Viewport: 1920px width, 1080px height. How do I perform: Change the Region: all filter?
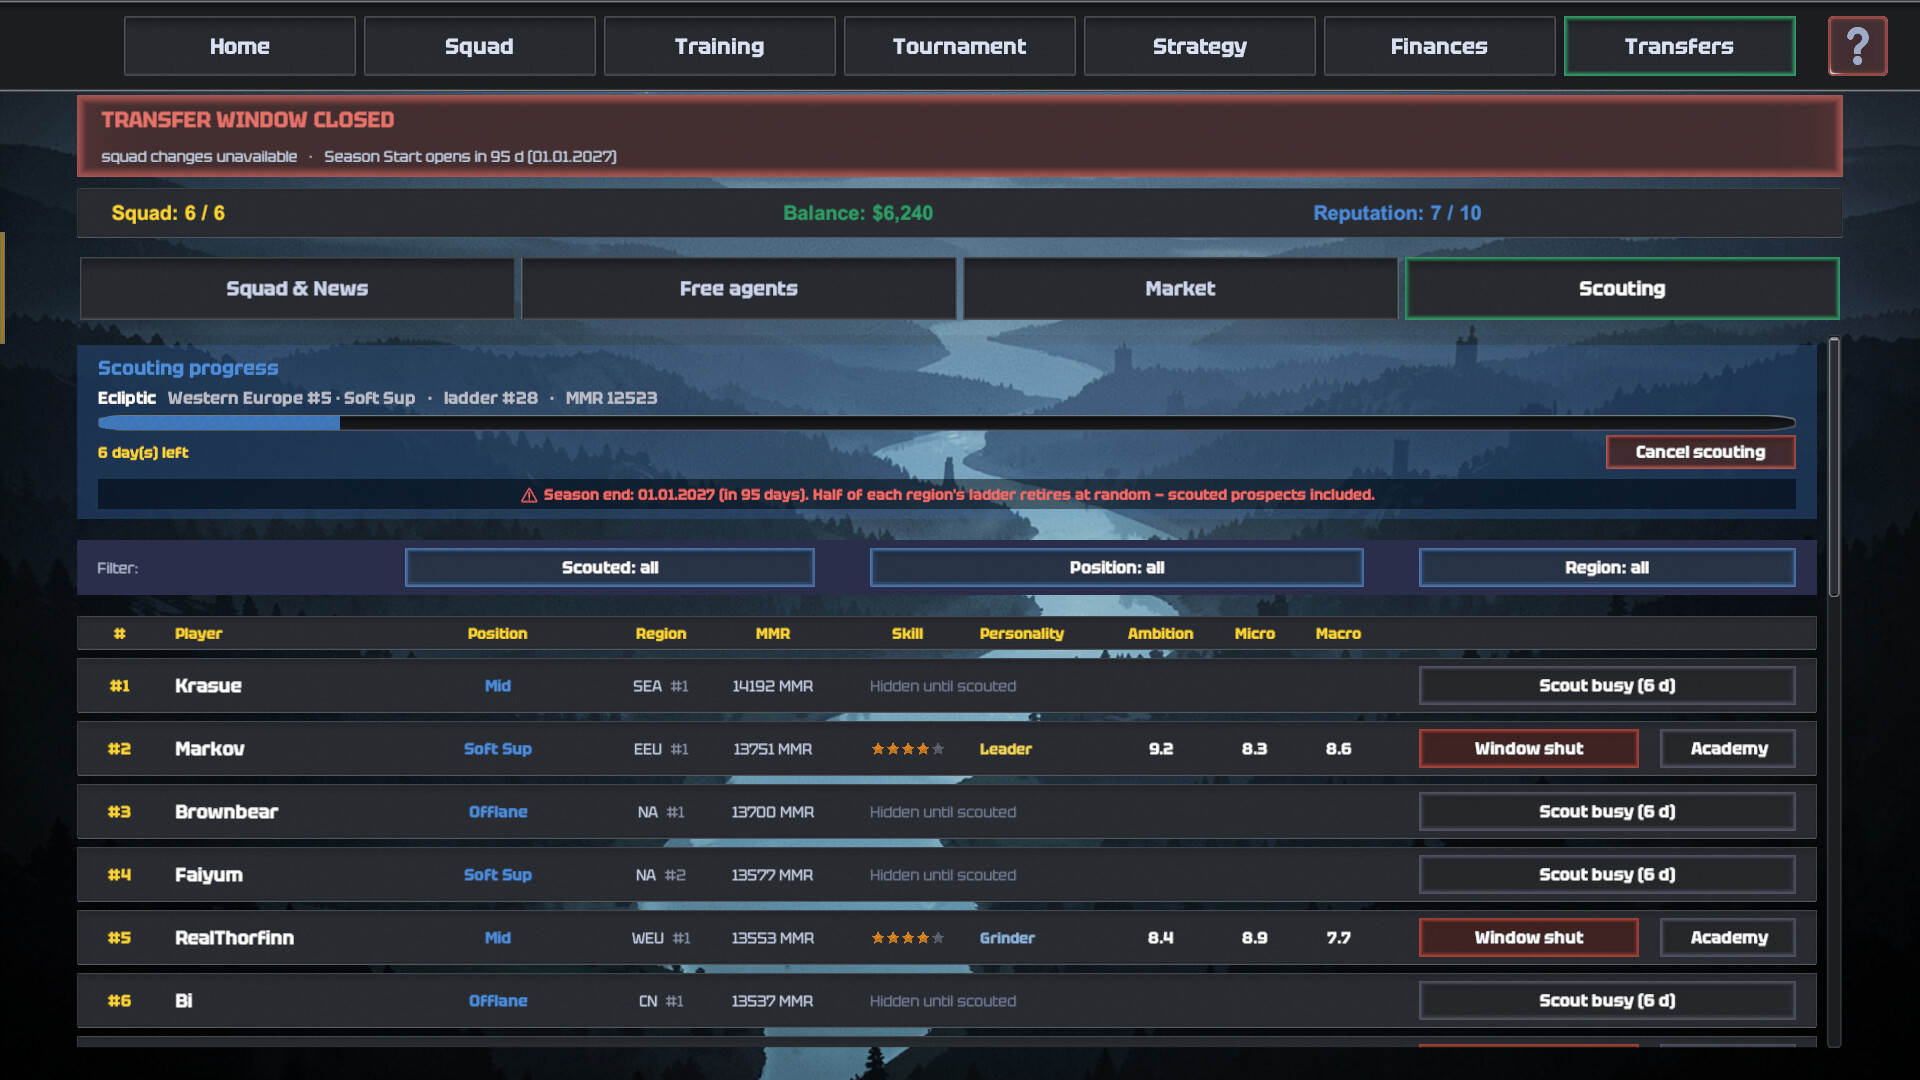pos(1607,568)
